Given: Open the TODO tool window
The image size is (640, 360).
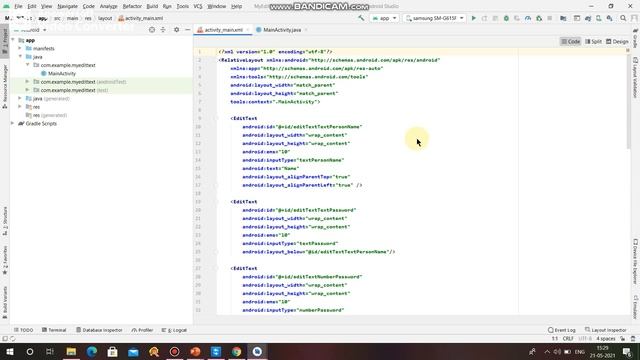Looking at the screenshot, I should tap(24, 330).
